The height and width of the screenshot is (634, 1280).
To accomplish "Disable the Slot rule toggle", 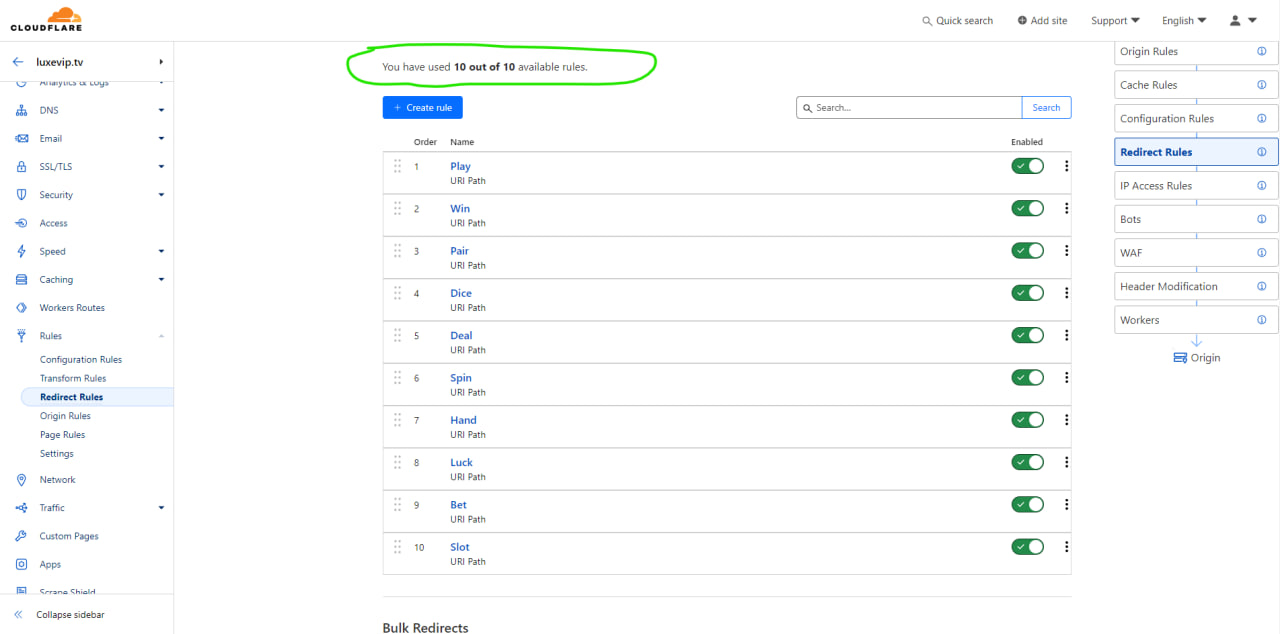I will [x=1027, y=547].
